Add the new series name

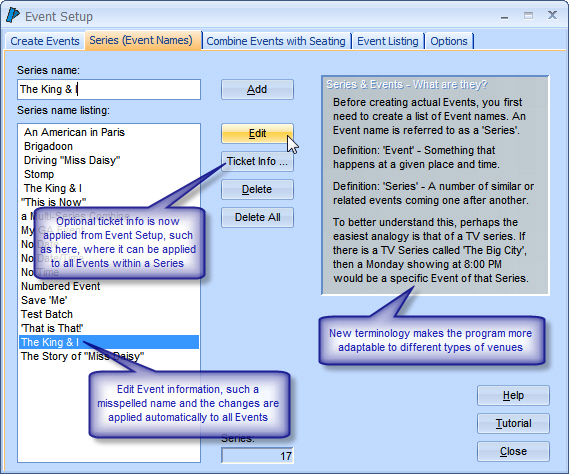pyautogui.click(x=257, y=89)
